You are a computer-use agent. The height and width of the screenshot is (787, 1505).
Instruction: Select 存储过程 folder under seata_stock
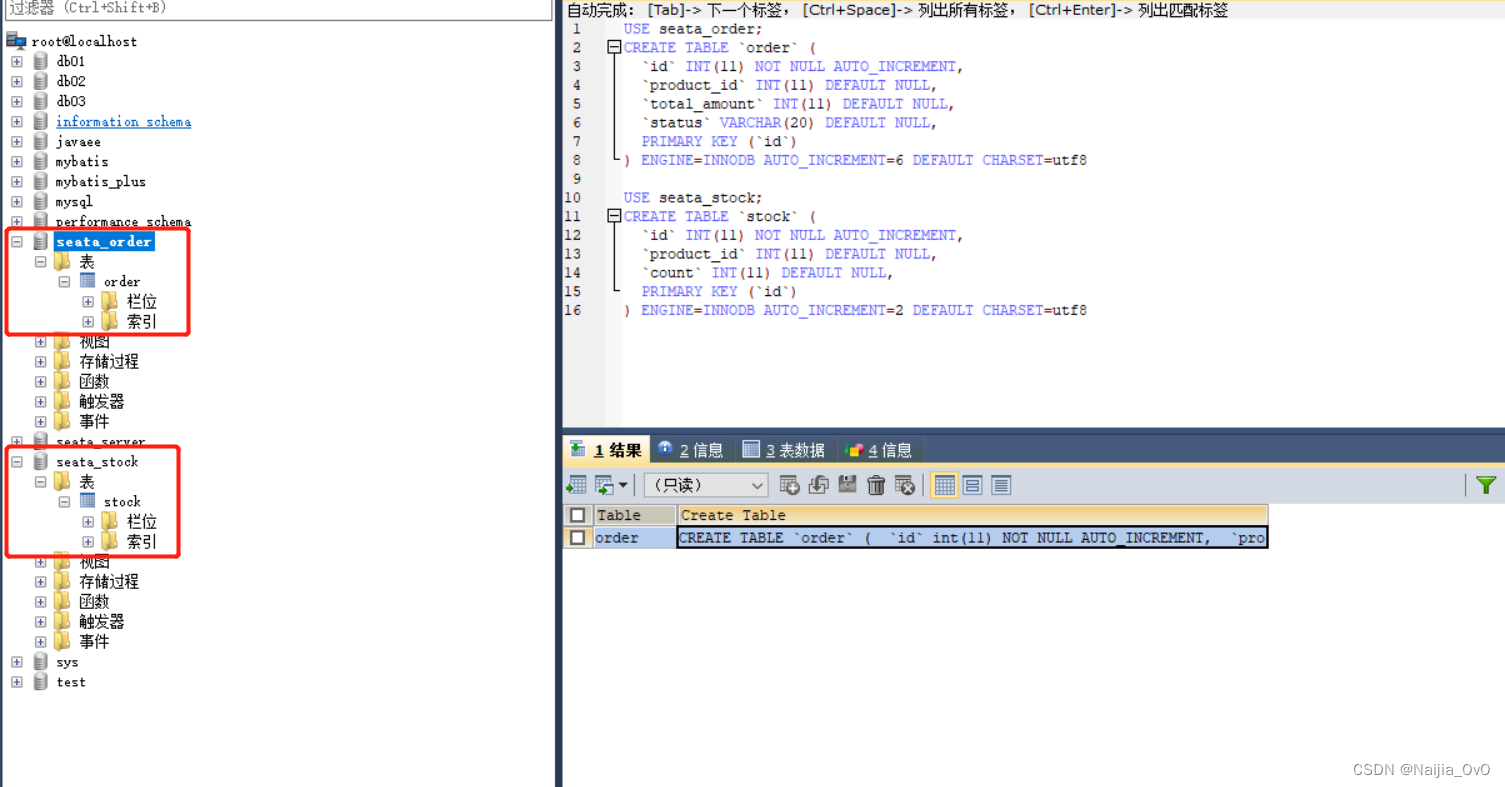109,581
